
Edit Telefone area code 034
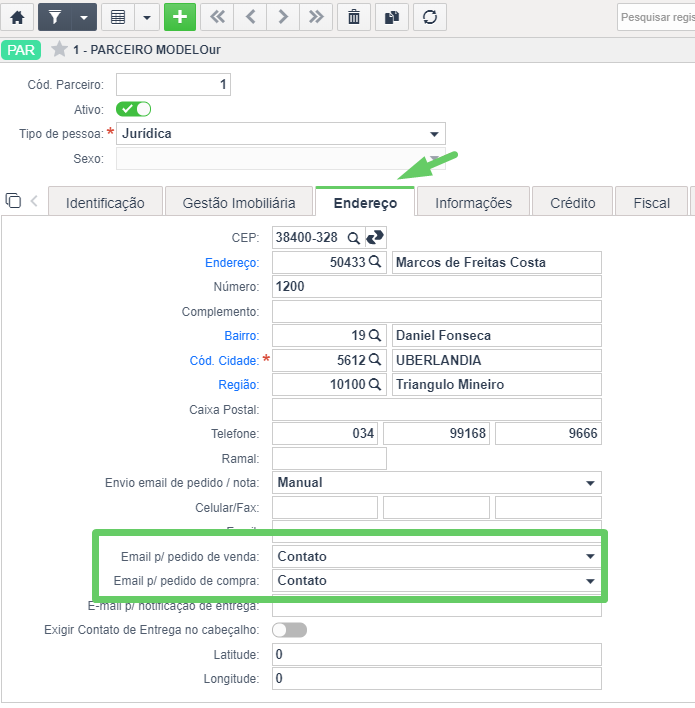[325, 433]
